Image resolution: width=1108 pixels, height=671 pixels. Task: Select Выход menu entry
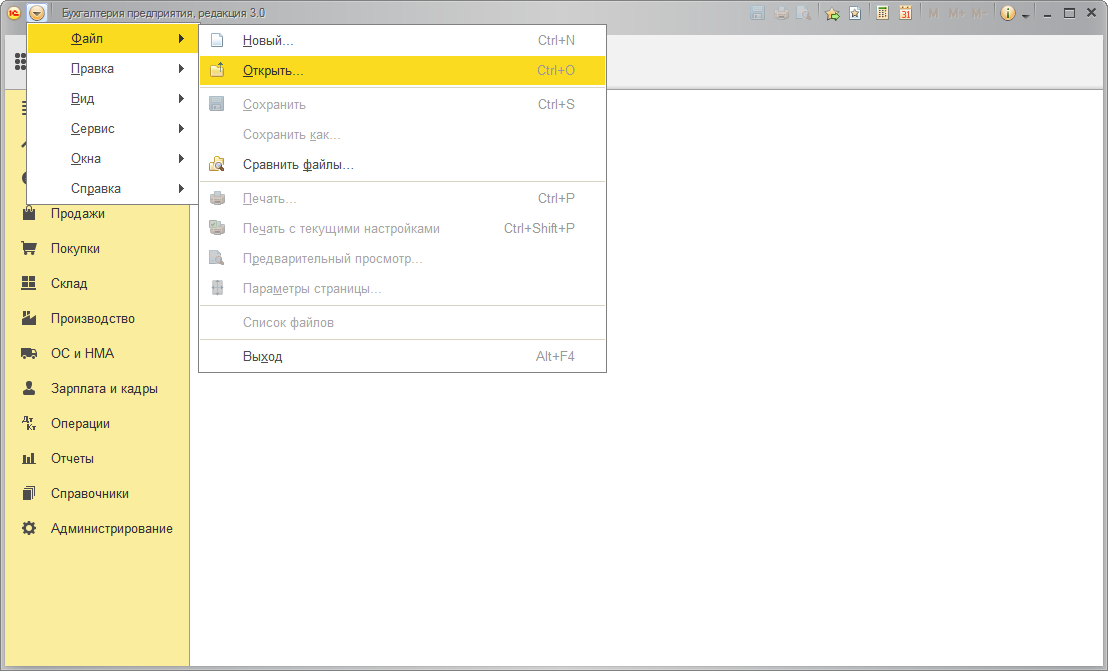[x=262, y=357]
